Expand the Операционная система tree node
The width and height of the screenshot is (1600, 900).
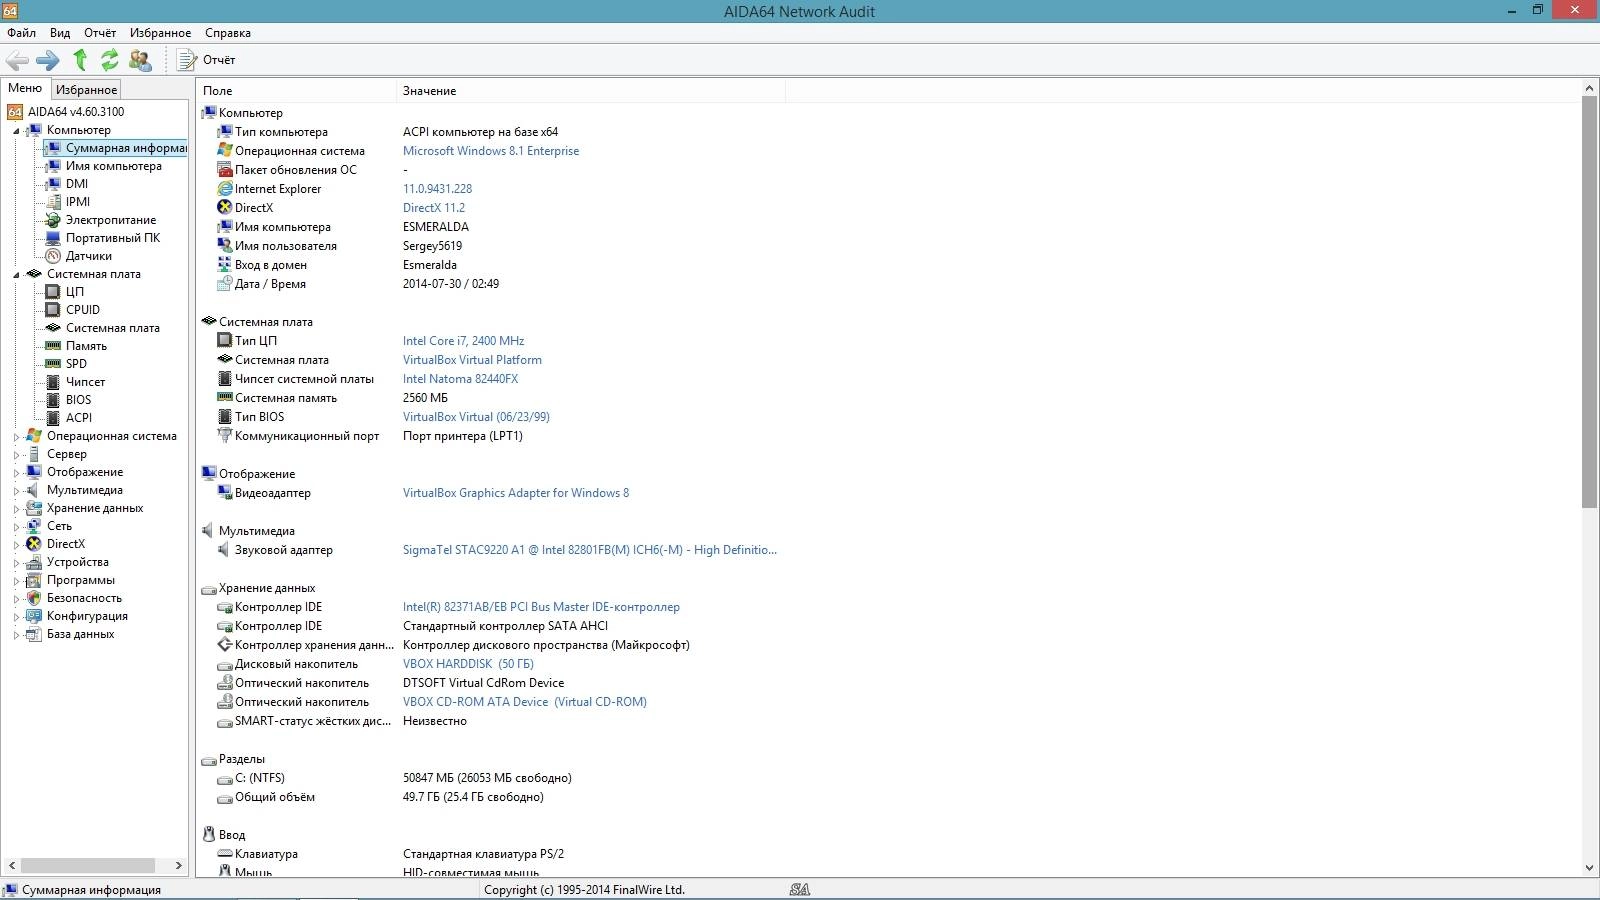point(16,437)
